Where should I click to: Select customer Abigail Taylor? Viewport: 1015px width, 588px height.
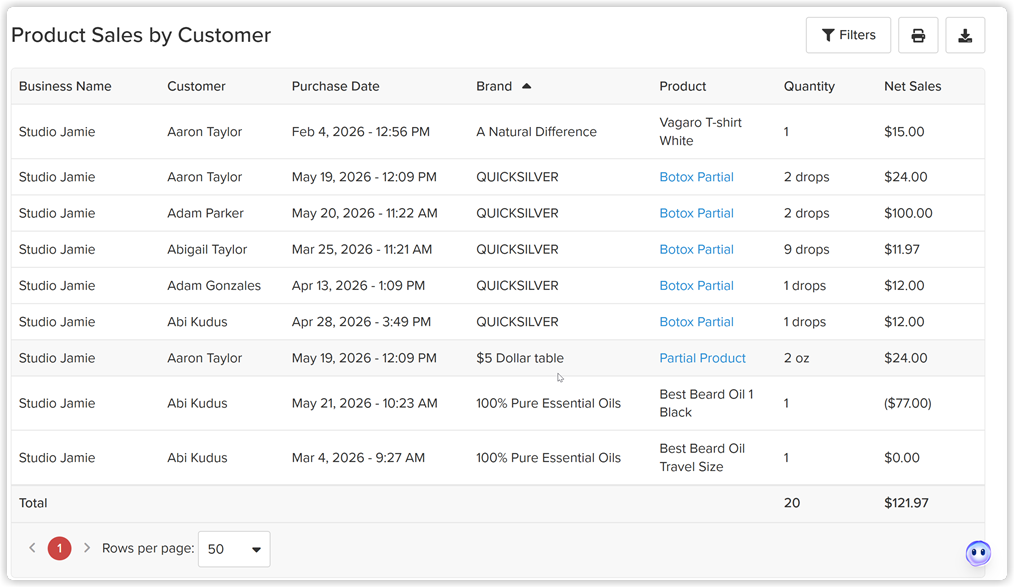[207, 249]
